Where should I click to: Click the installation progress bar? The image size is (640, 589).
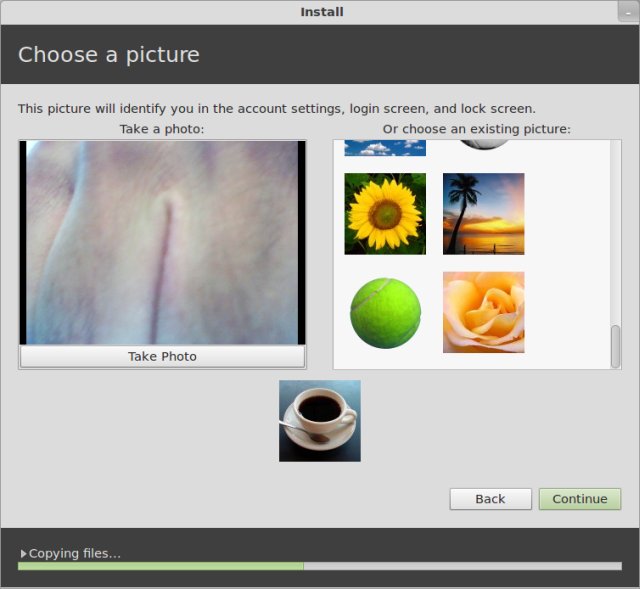320,566
